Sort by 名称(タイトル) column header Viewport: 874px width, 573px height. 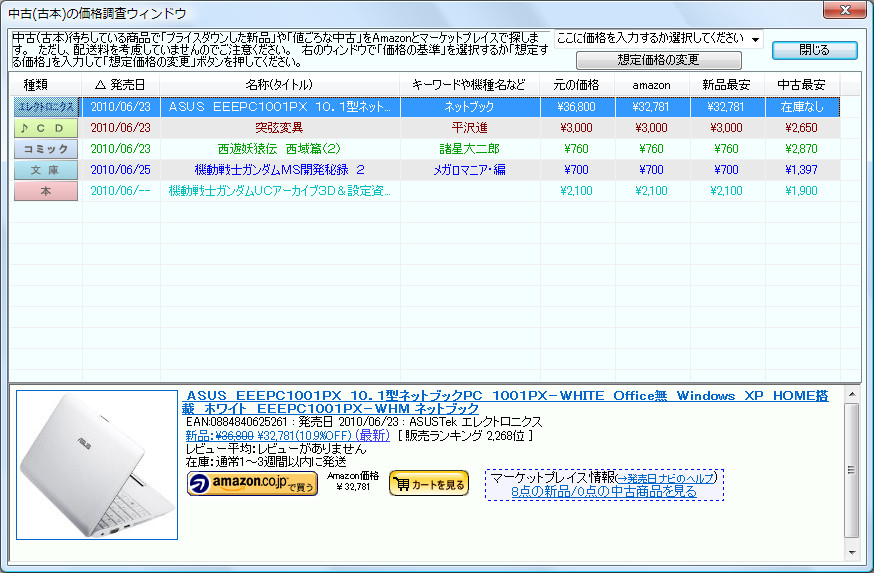(280, 85)
